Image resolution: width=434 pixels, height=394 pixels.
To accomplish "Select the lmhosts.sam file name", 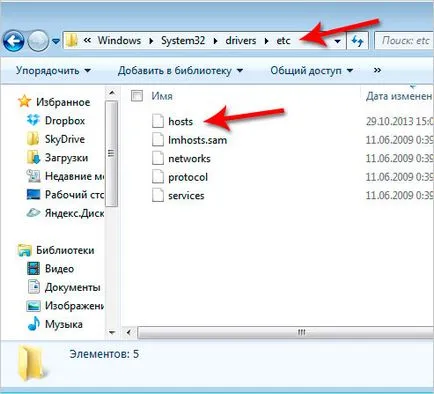I will [198, 140].
